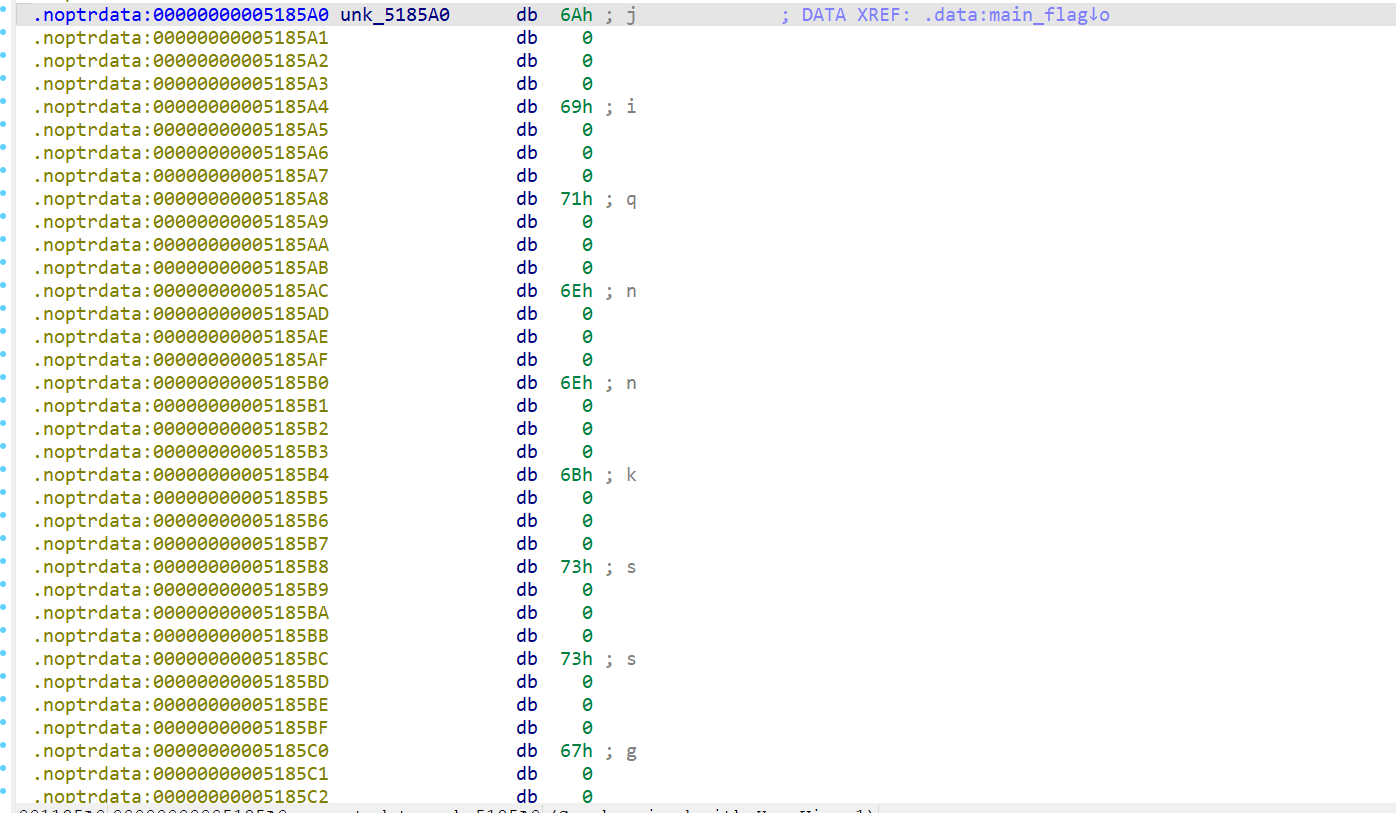Click the 6Ah byte value
Image resolution: width=1396 pixels, height=813 pixels.
[x=576, y=15]
